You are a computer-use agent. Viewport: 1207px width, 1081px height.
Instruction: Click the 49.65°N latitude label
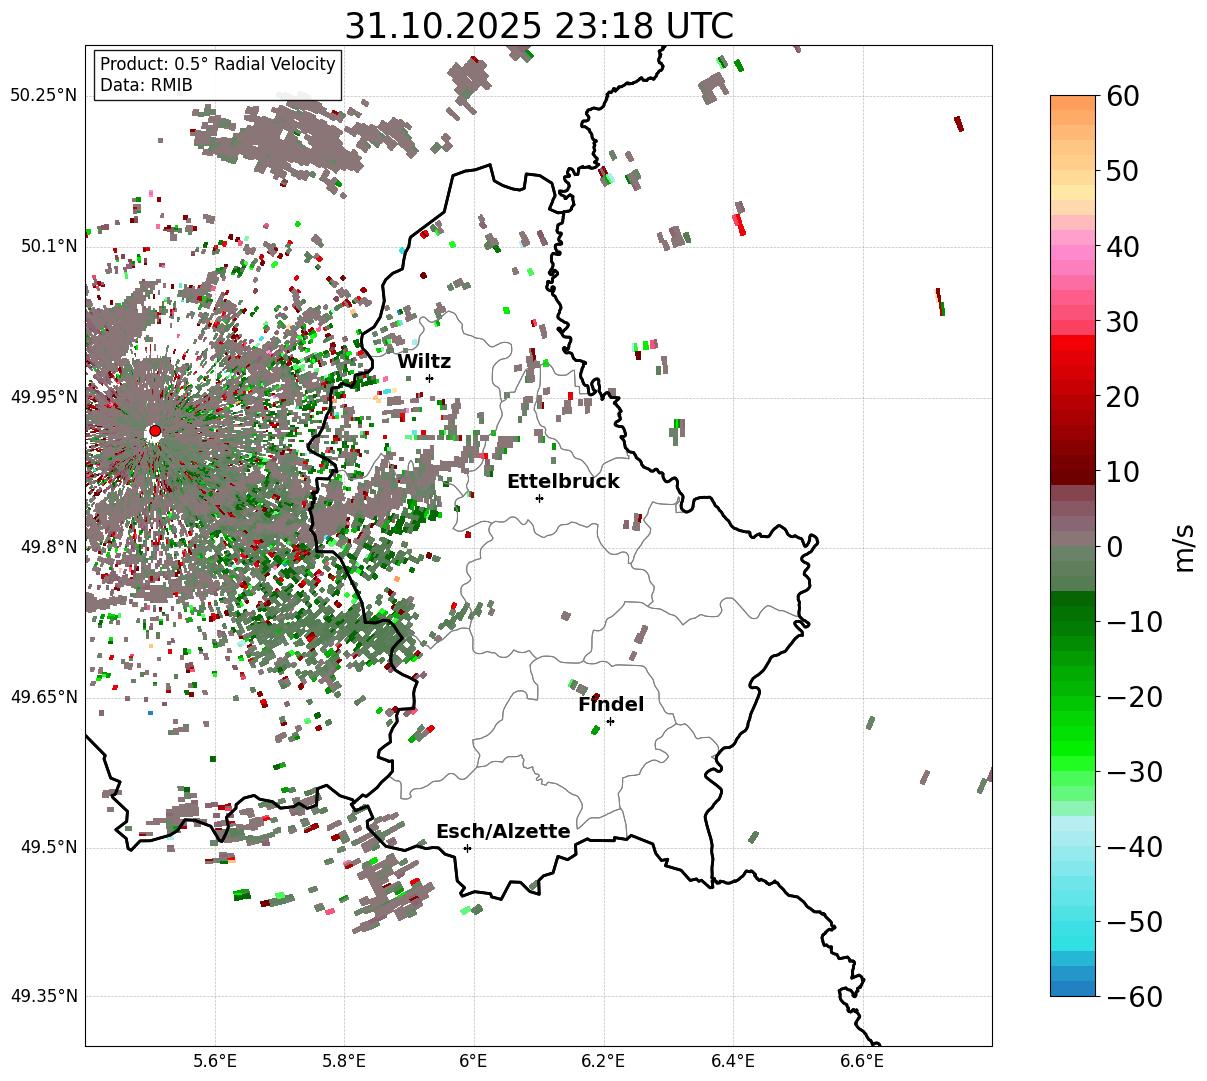(44, 697)
